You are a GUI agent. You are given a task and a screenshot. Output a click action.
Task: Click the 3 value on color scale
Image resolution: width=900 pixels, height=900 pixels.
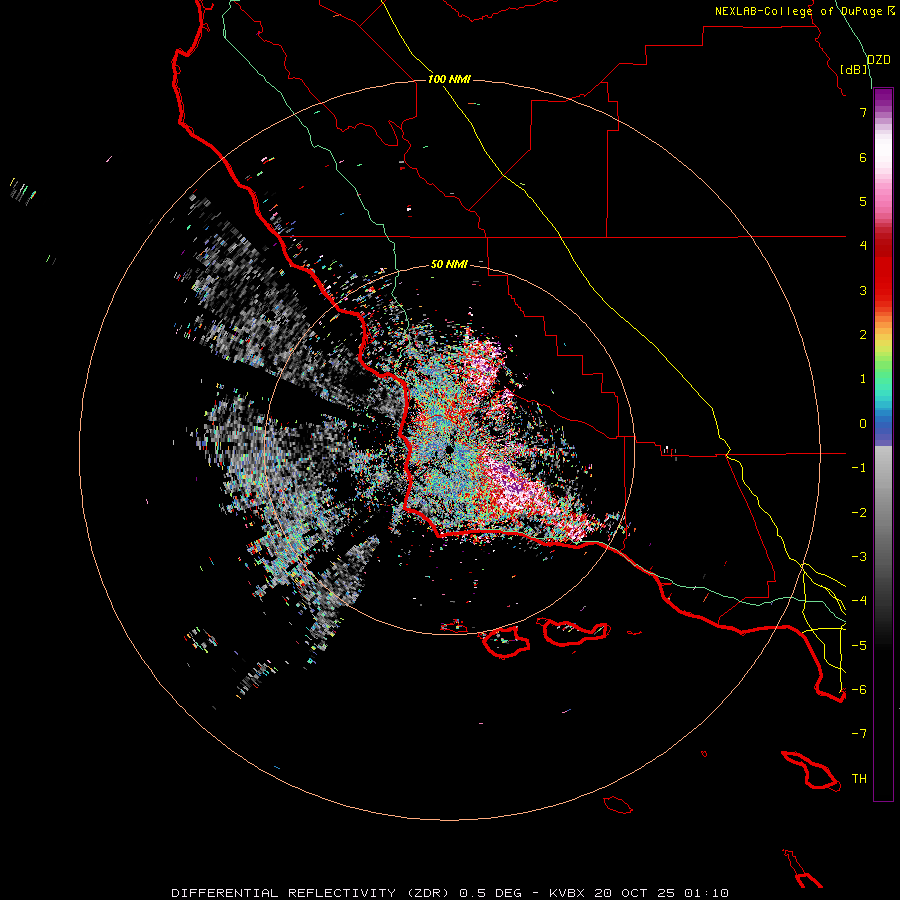click(863, 290)
